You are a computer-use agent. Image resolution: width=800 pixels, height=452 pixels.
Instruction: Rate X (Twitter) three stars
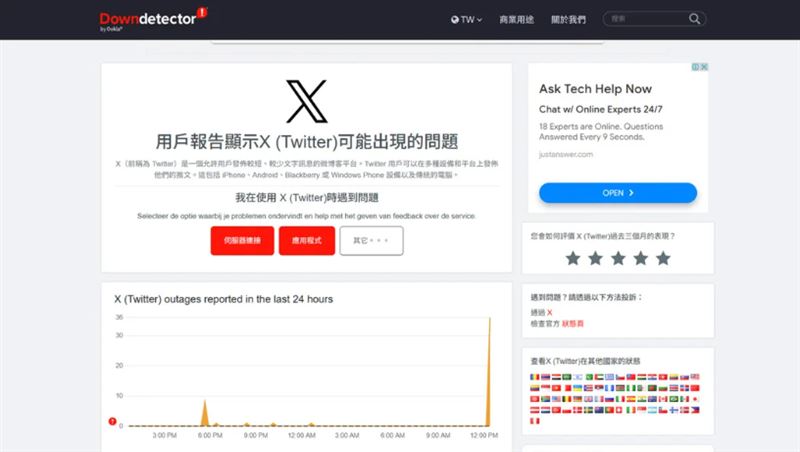point(618,258)
